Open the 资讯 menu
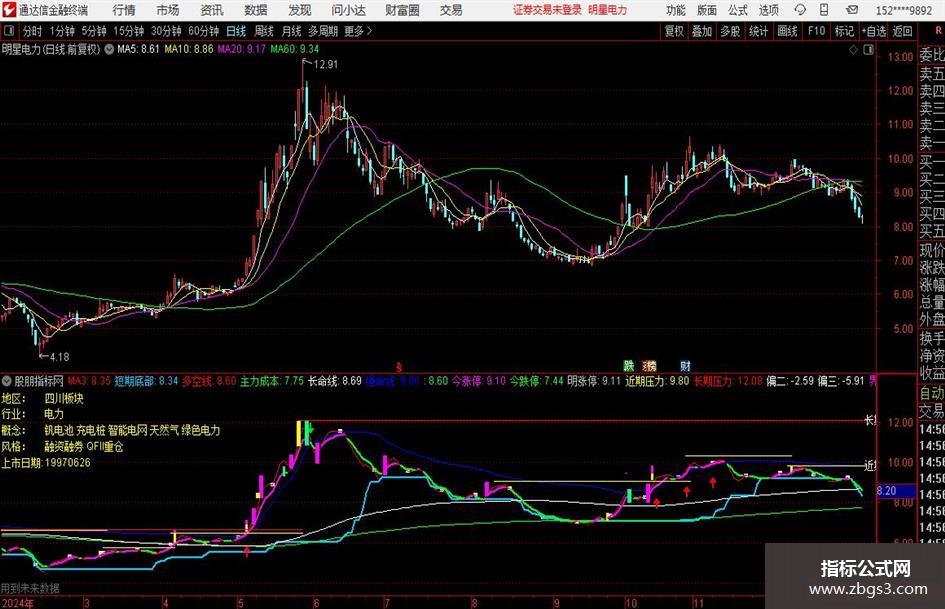The height and width of the screenshot is (609, 945). pos(212,10)
